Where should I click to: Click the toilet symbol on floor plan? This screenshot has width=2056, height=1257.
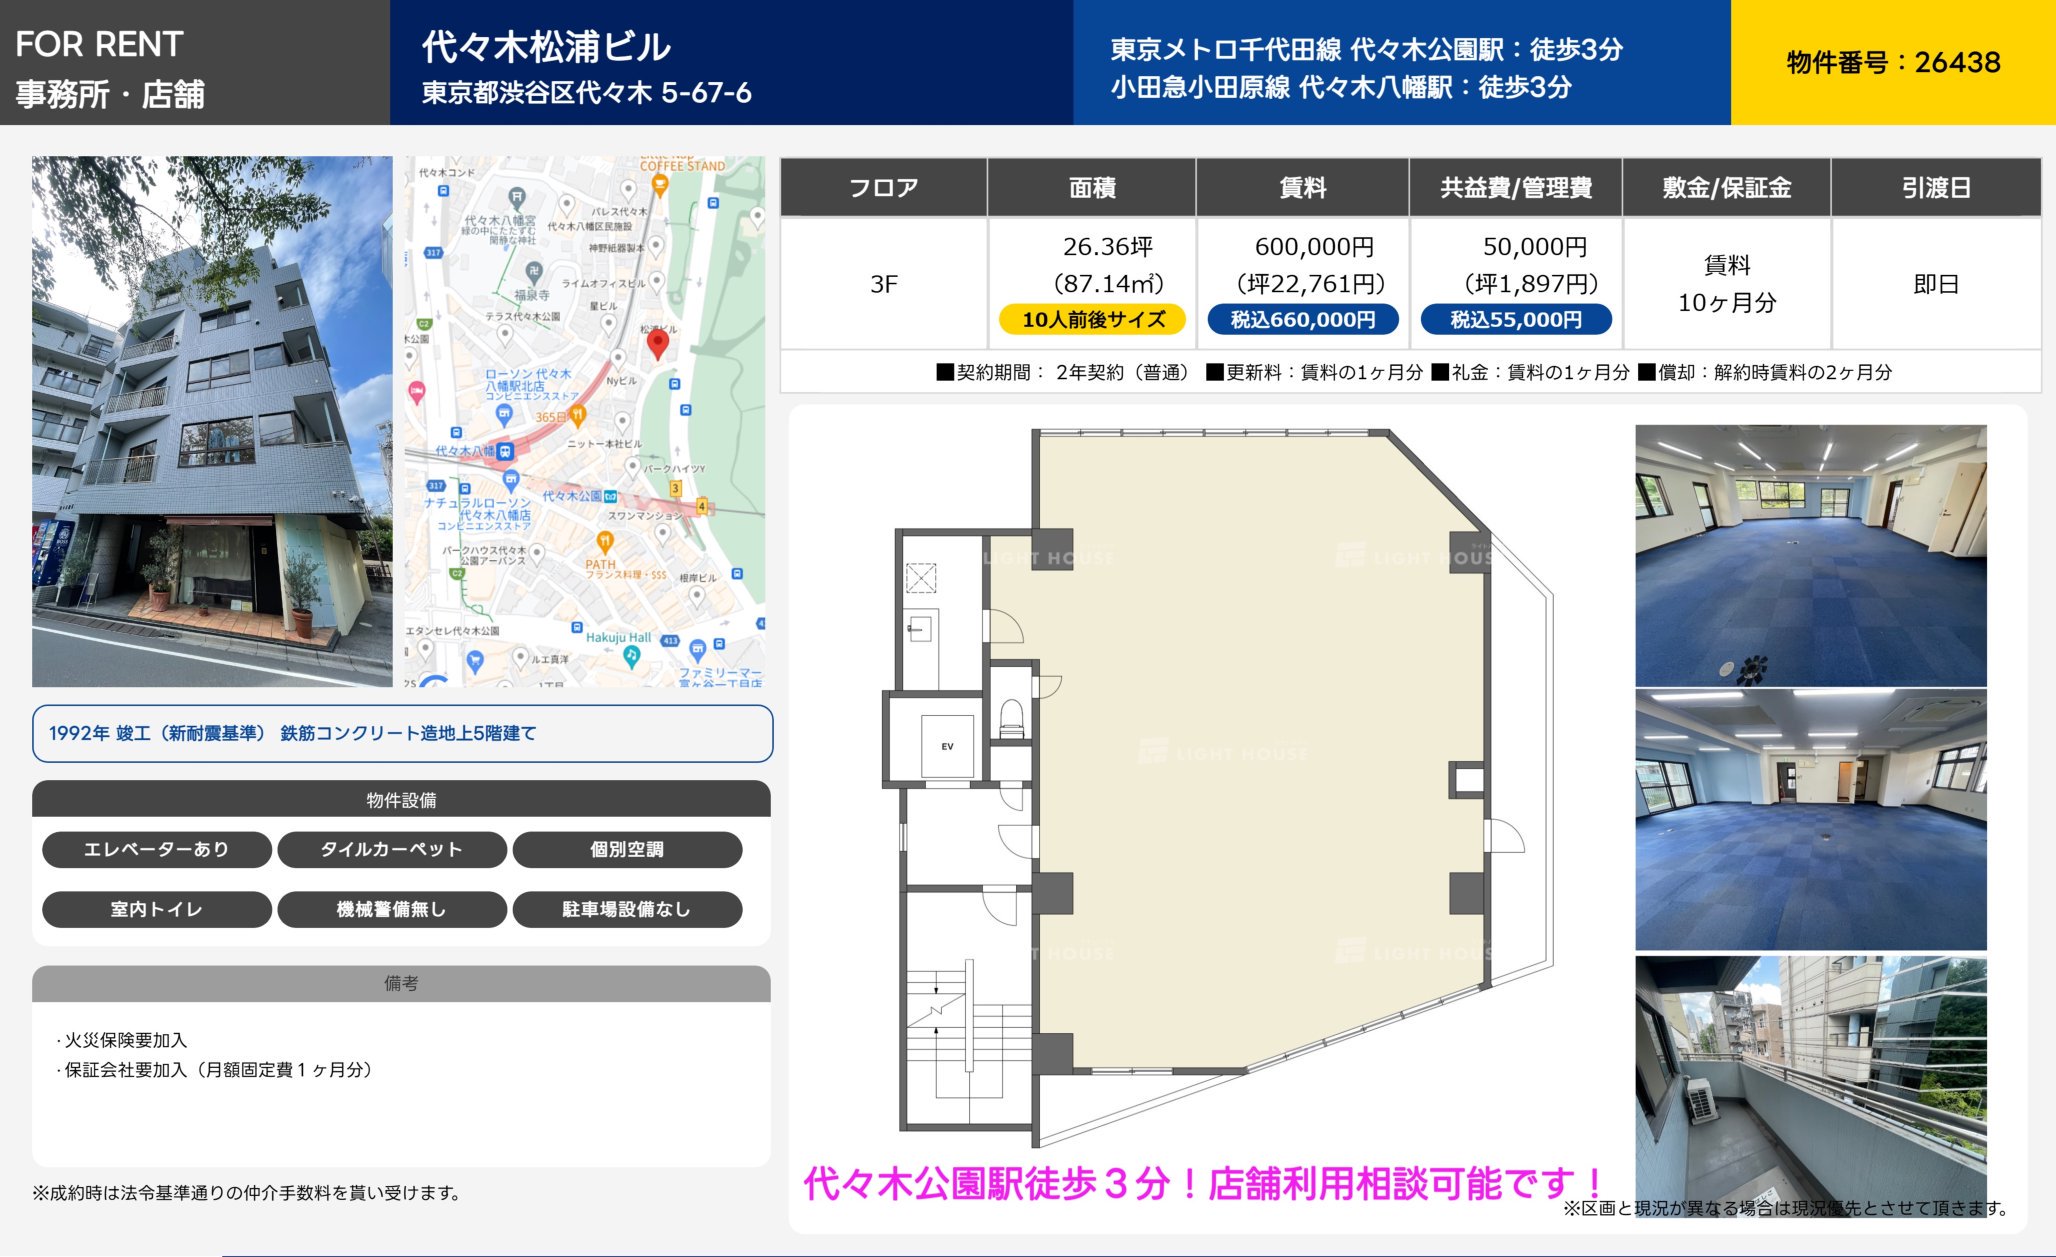pos(1012,717)
